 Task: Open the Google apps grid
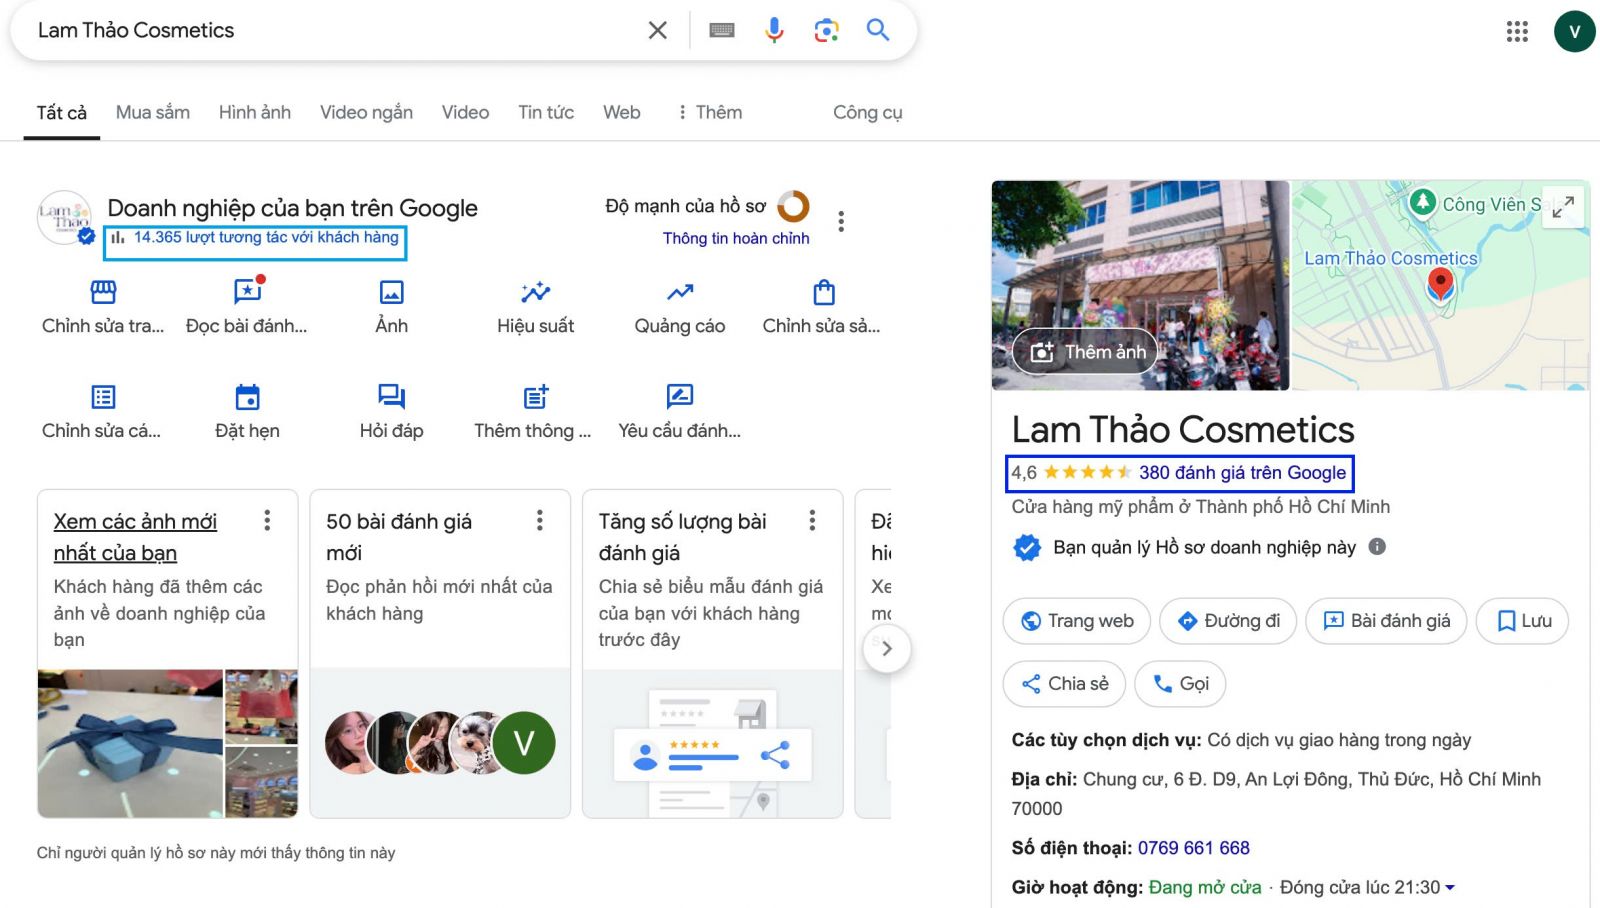[x=1517, y=31]
